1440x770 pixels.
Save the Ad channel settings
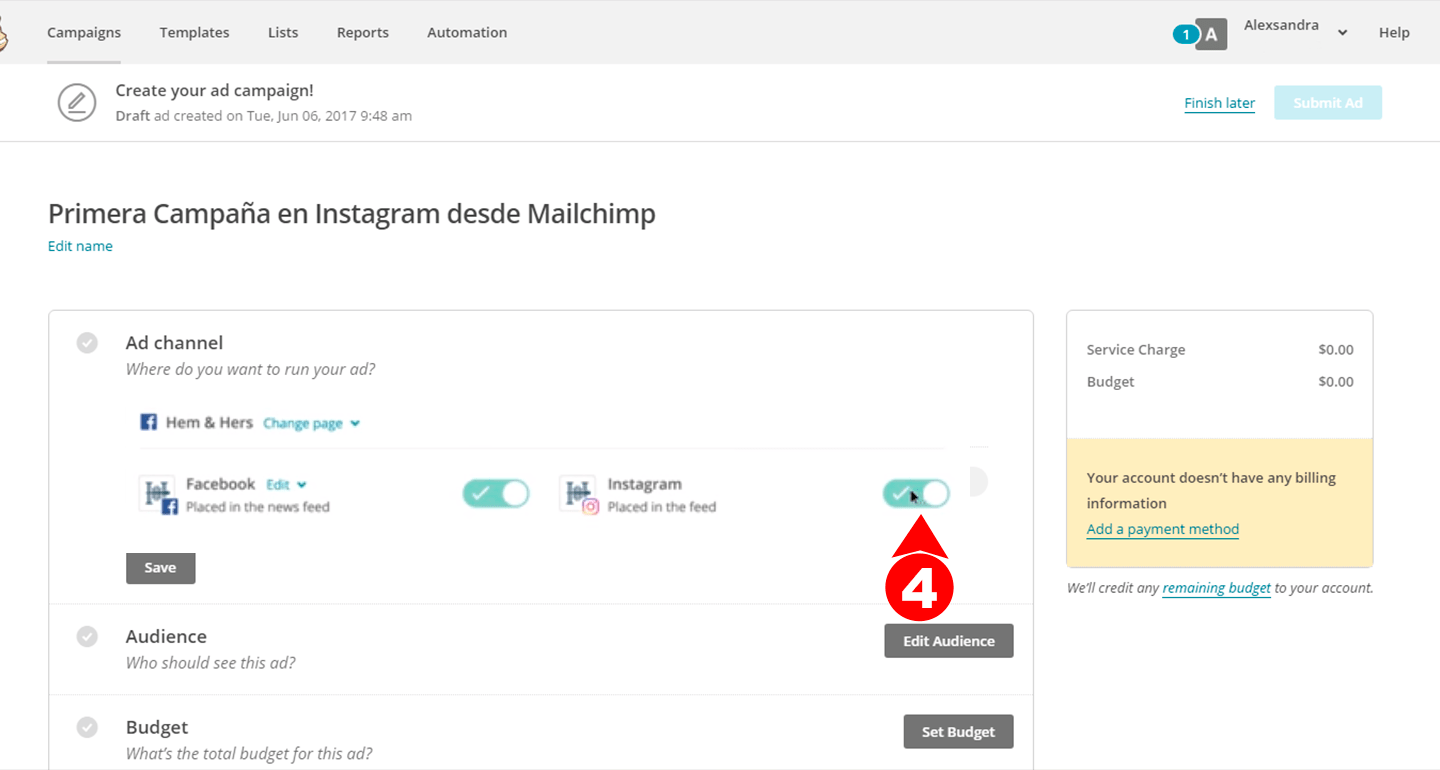(x=160, y=568)
